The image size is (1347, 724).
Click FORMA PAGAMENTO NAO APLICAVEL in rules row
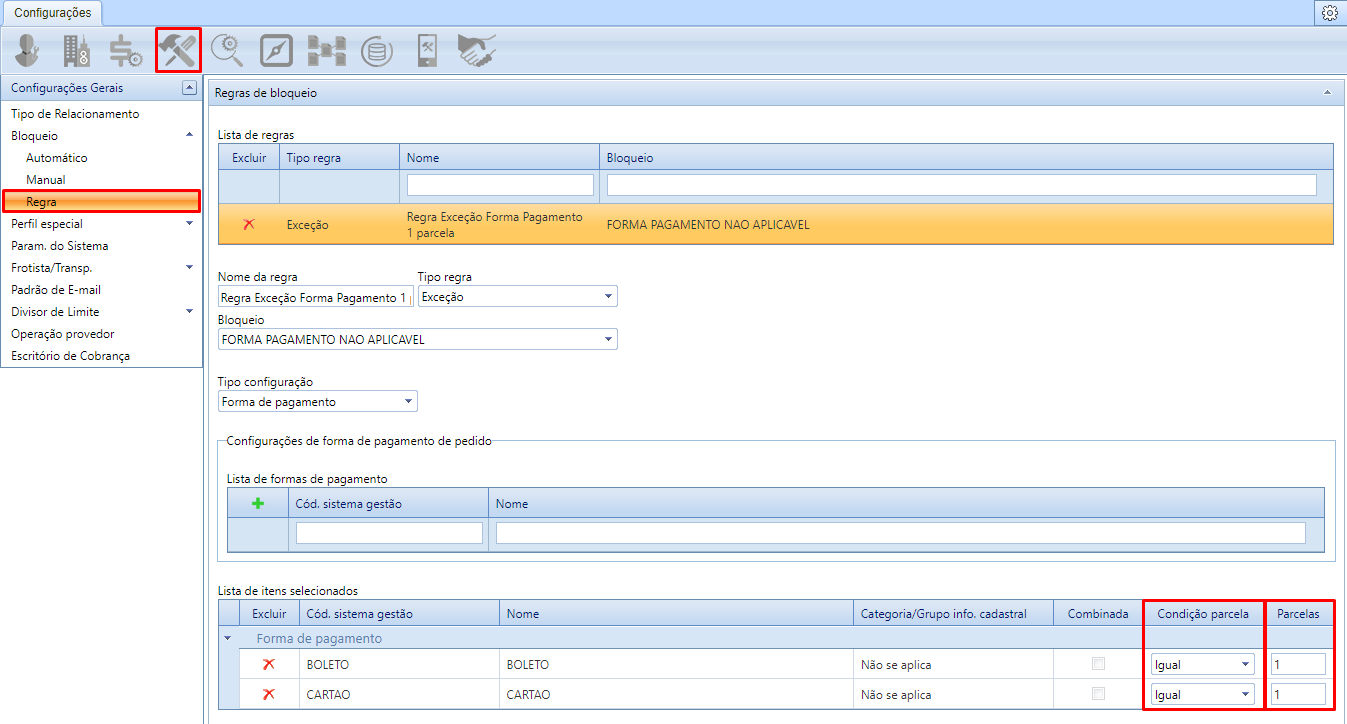[708, 225]
